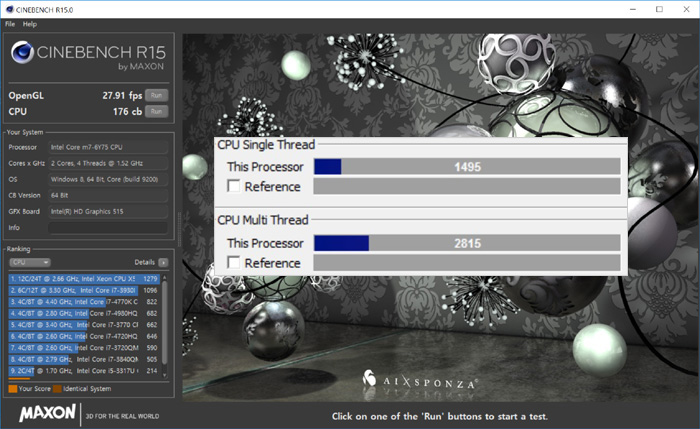Click the OpenGL score 27.91 fps
The image size is (700, 429).
coord(122,95)
